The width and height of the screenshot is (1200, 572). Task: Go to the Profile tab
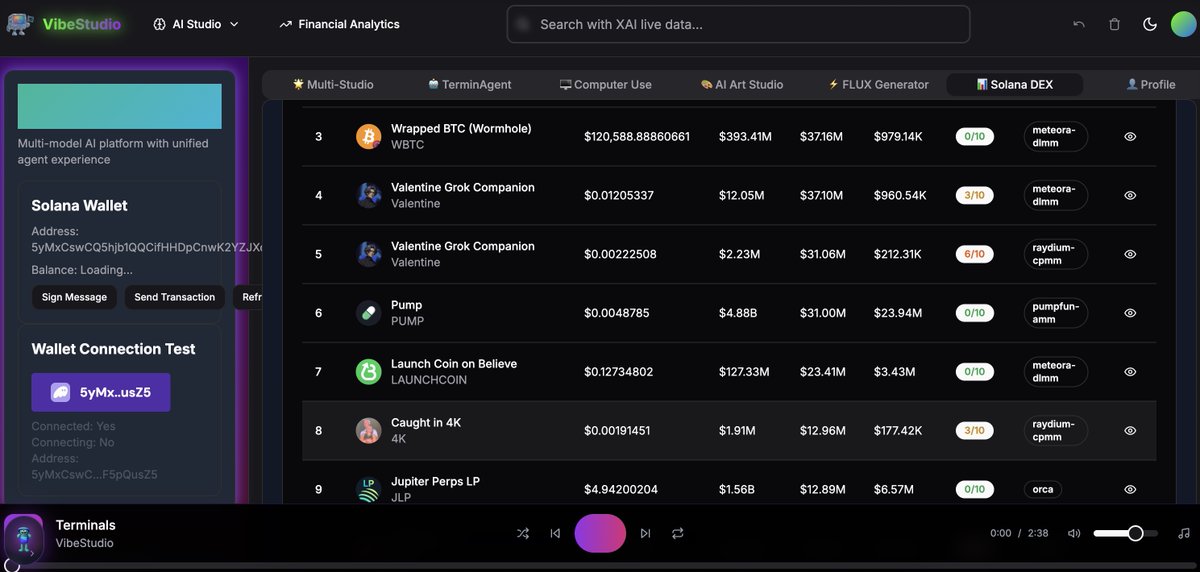1150,84
